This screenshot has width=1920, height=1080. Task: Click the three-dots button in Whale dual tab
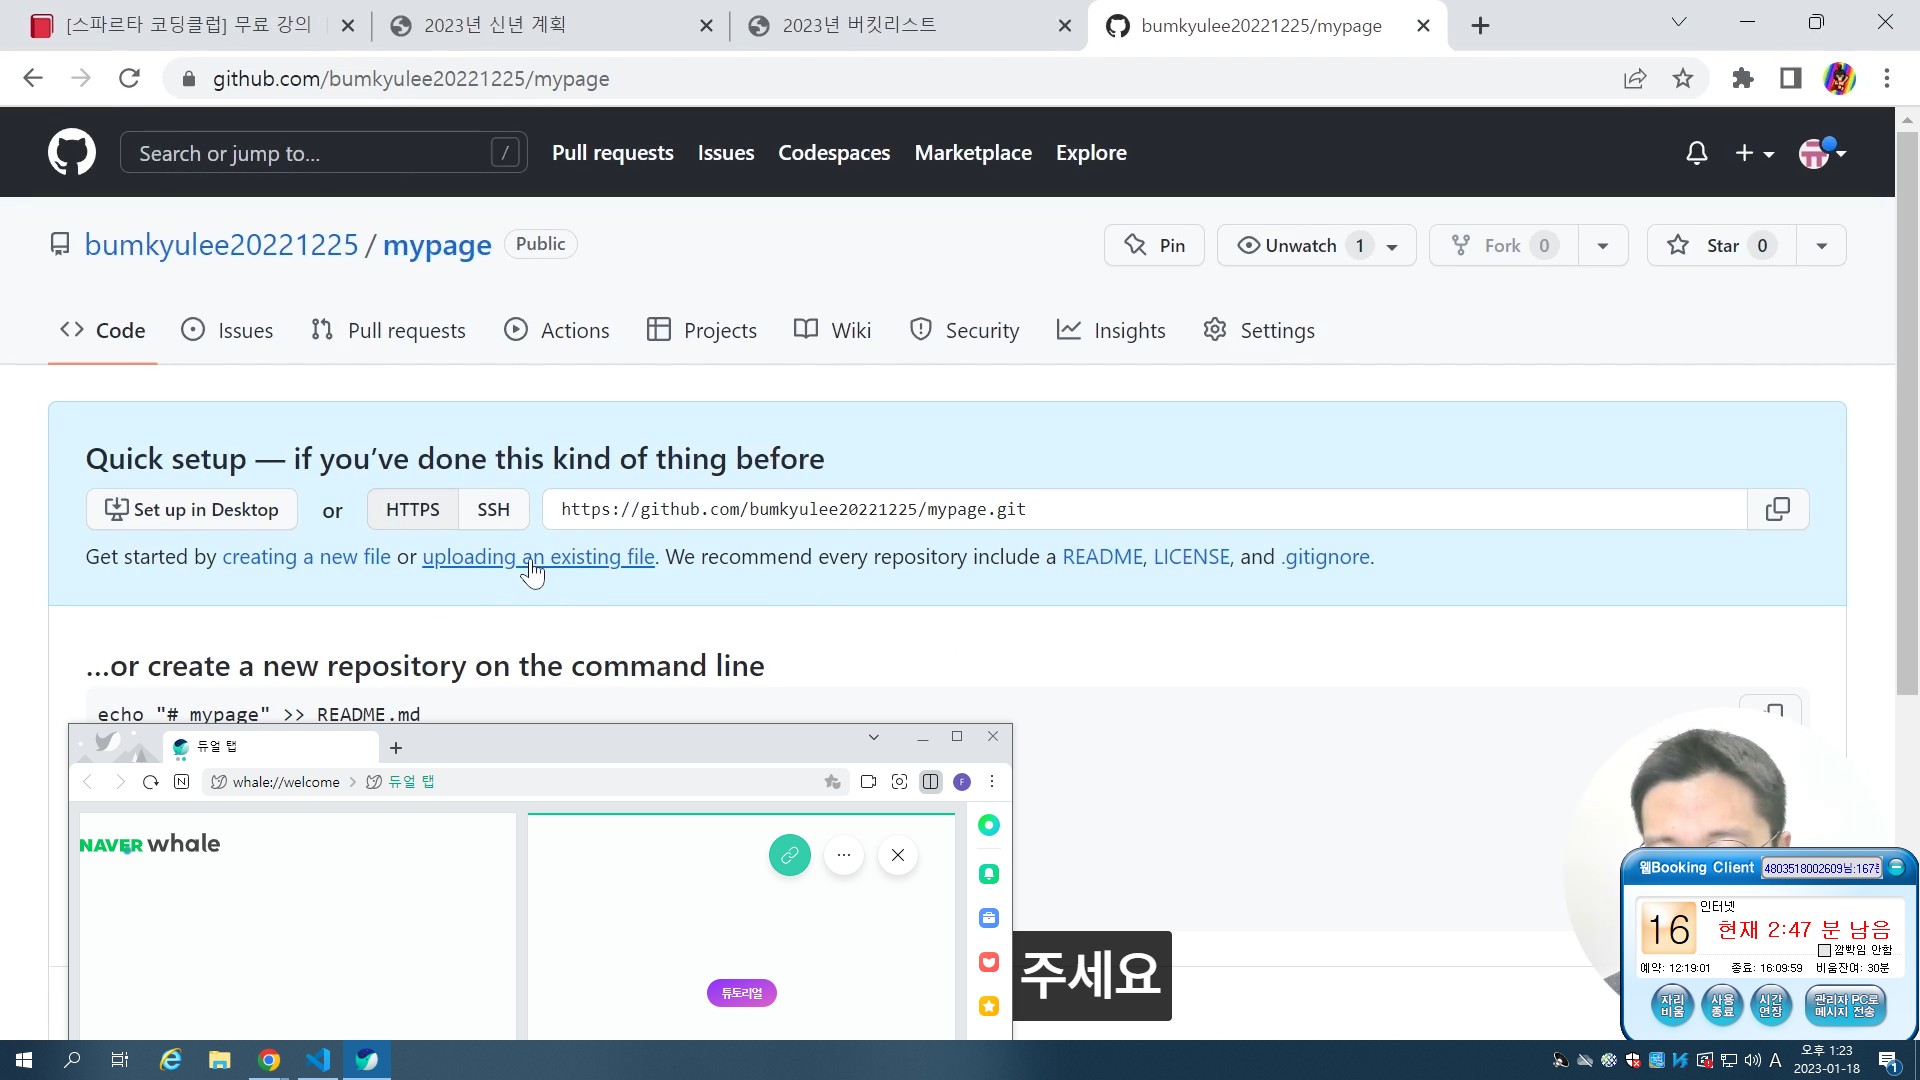coord(844,855)
